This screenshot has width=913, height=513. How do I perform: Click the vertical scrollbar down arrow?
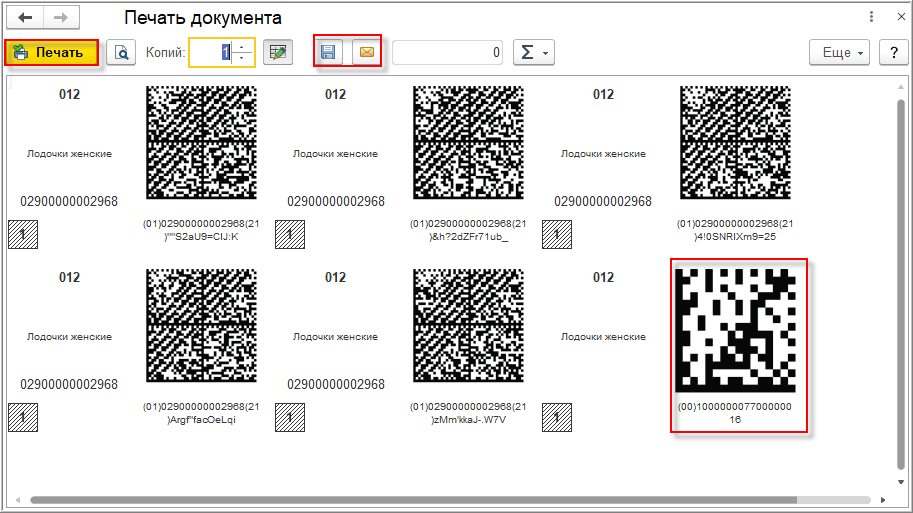[901, 482]
